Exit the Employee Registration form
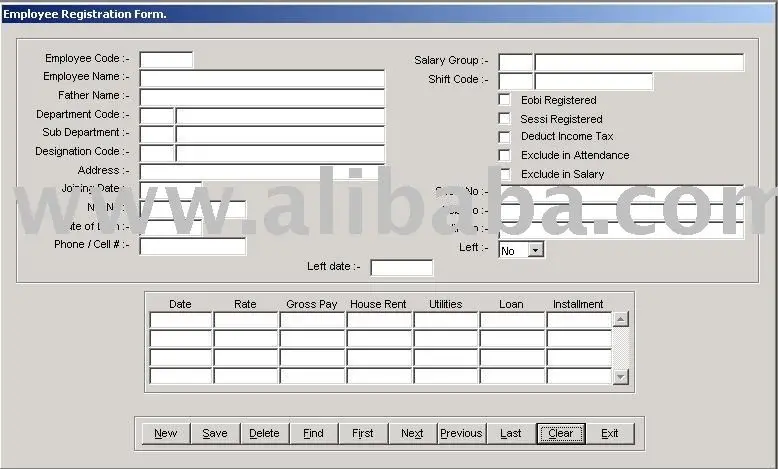Screen dimensions: 778x469 (x=610, y=433)
